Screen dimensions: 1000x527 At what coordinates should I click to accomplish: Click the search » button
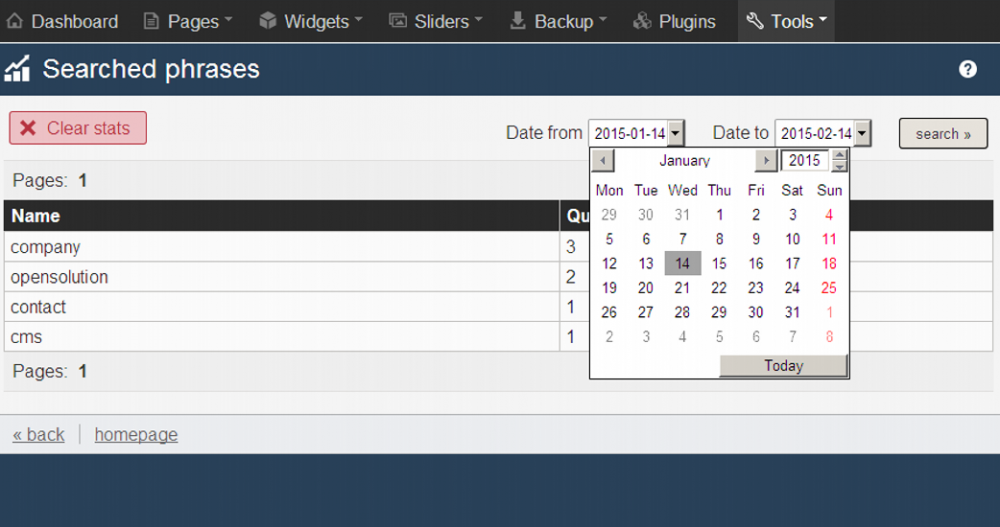(x=943, y=133)
